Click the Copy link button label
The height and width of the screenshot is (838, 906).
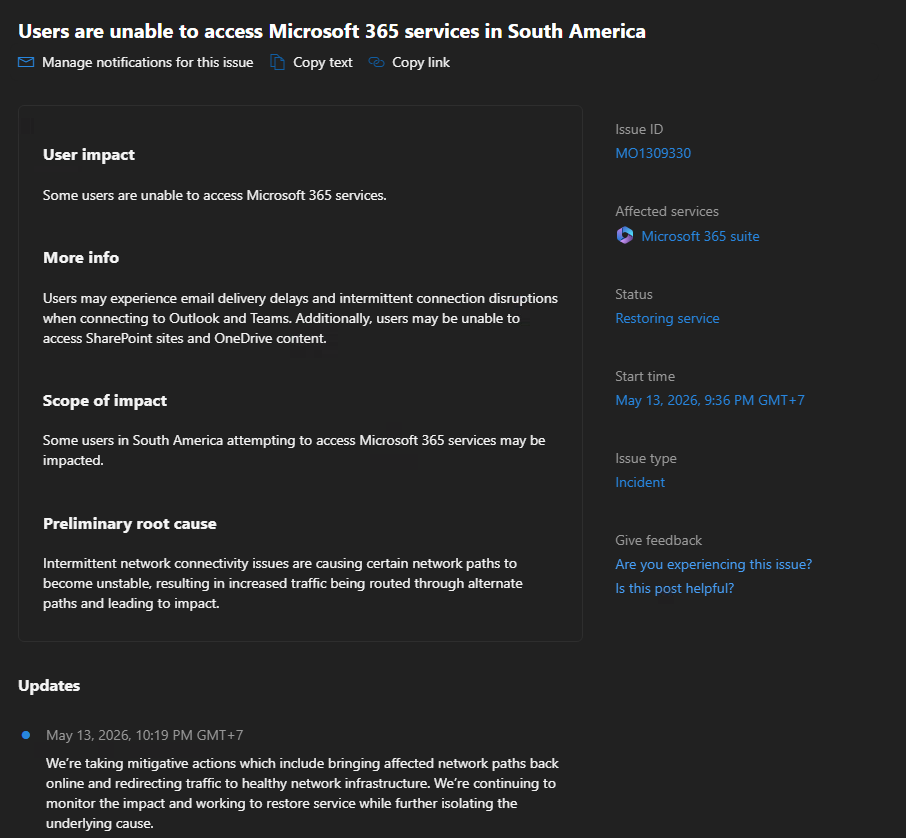click(x=421, y=62)
